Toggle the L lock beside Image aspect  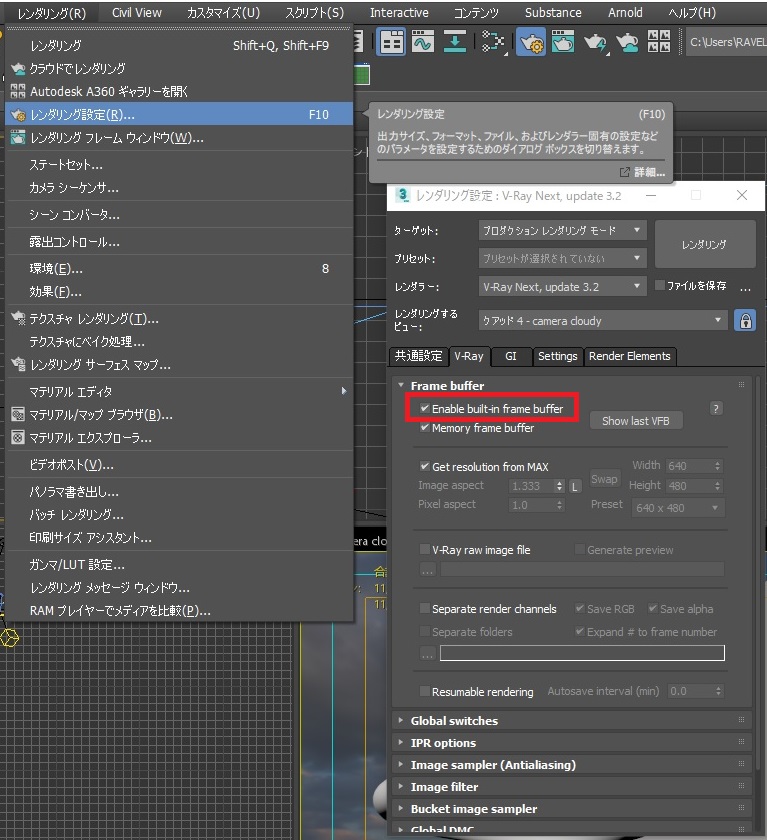click(x=575, y=486)
